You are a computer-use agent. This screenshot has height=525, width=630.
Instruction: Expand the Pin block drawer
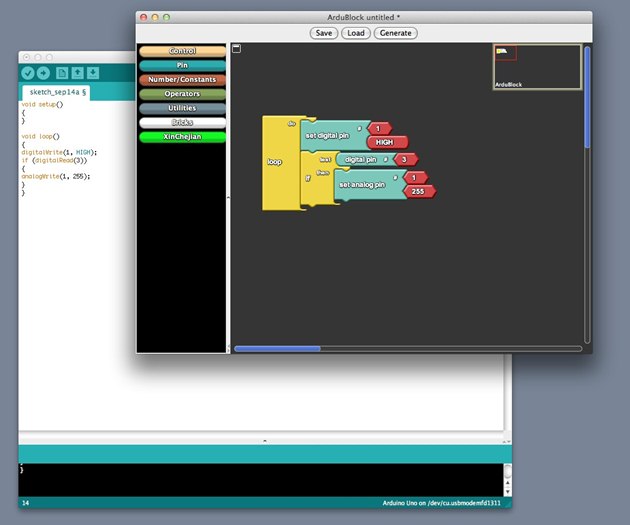pyautogui.click(x=182, y=65)
